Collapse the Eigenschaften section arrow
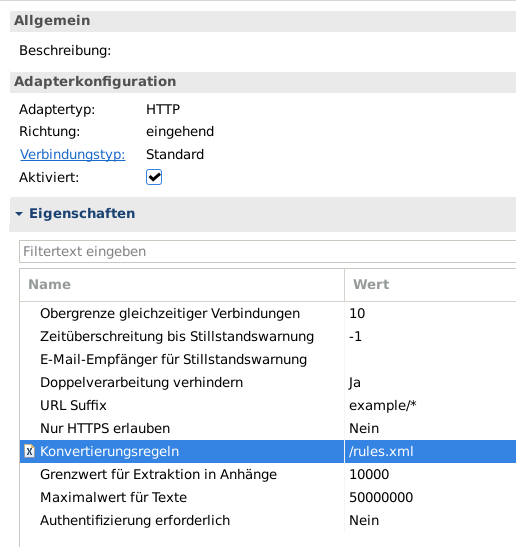 pyautogui.click(x=19, y=213)
